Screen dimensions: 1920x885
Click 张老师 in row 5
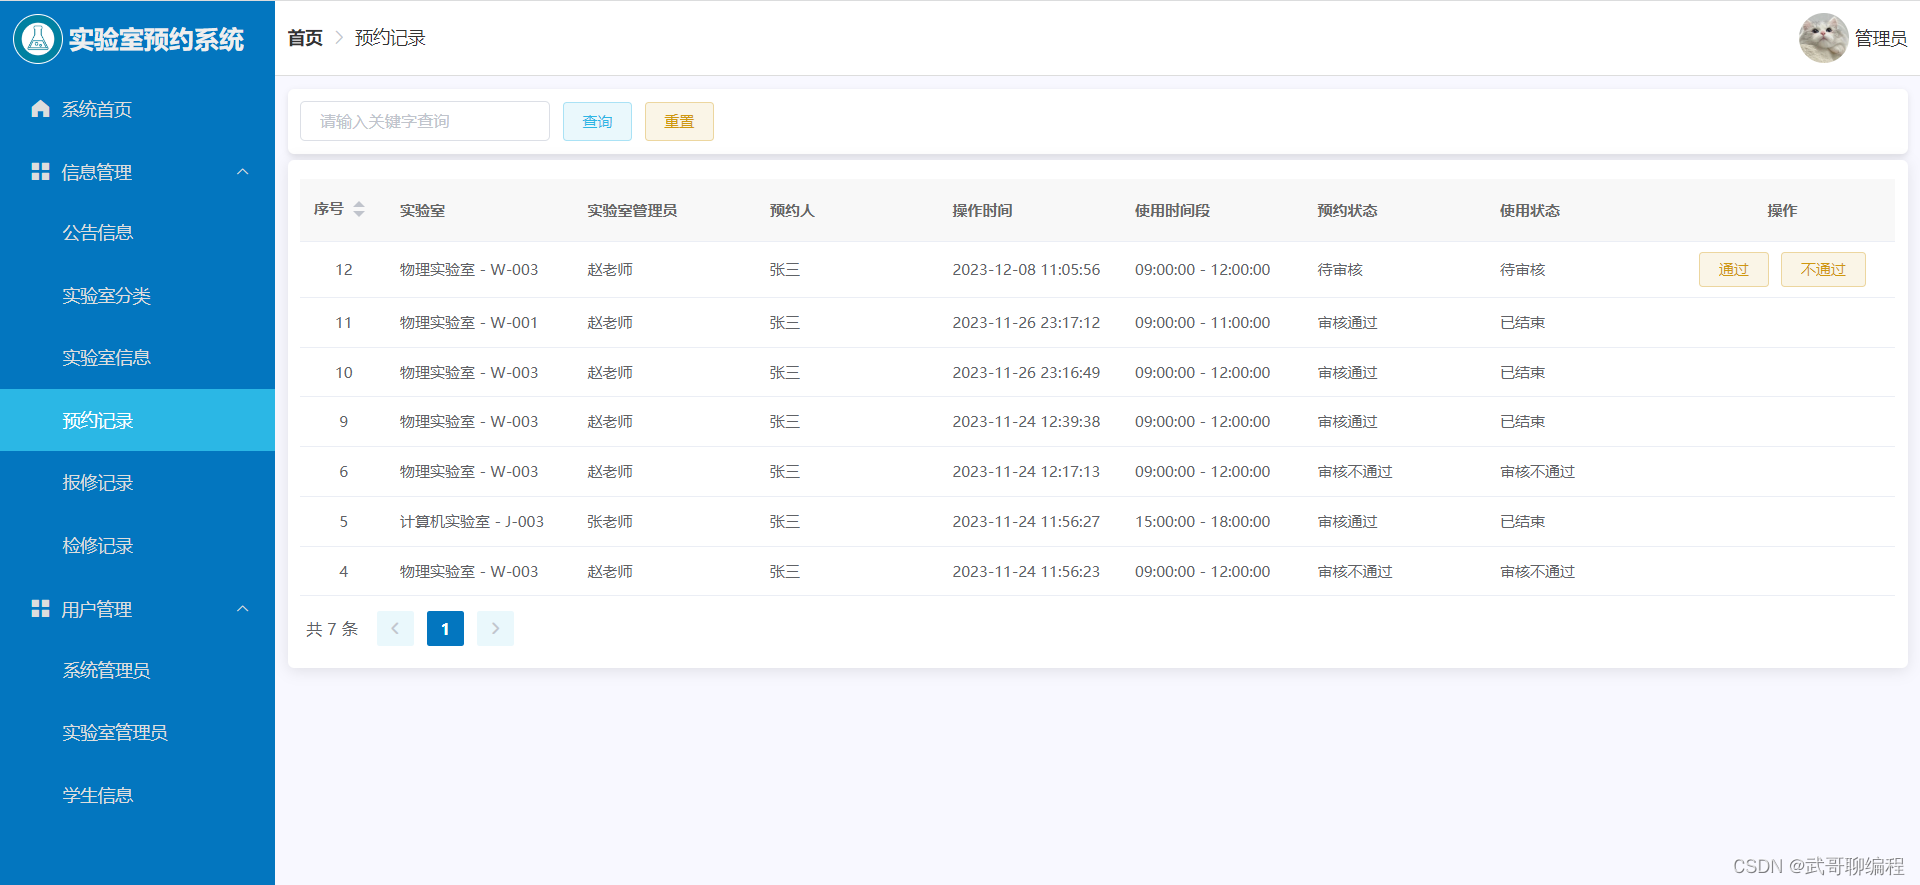click(x=610, y=521)
